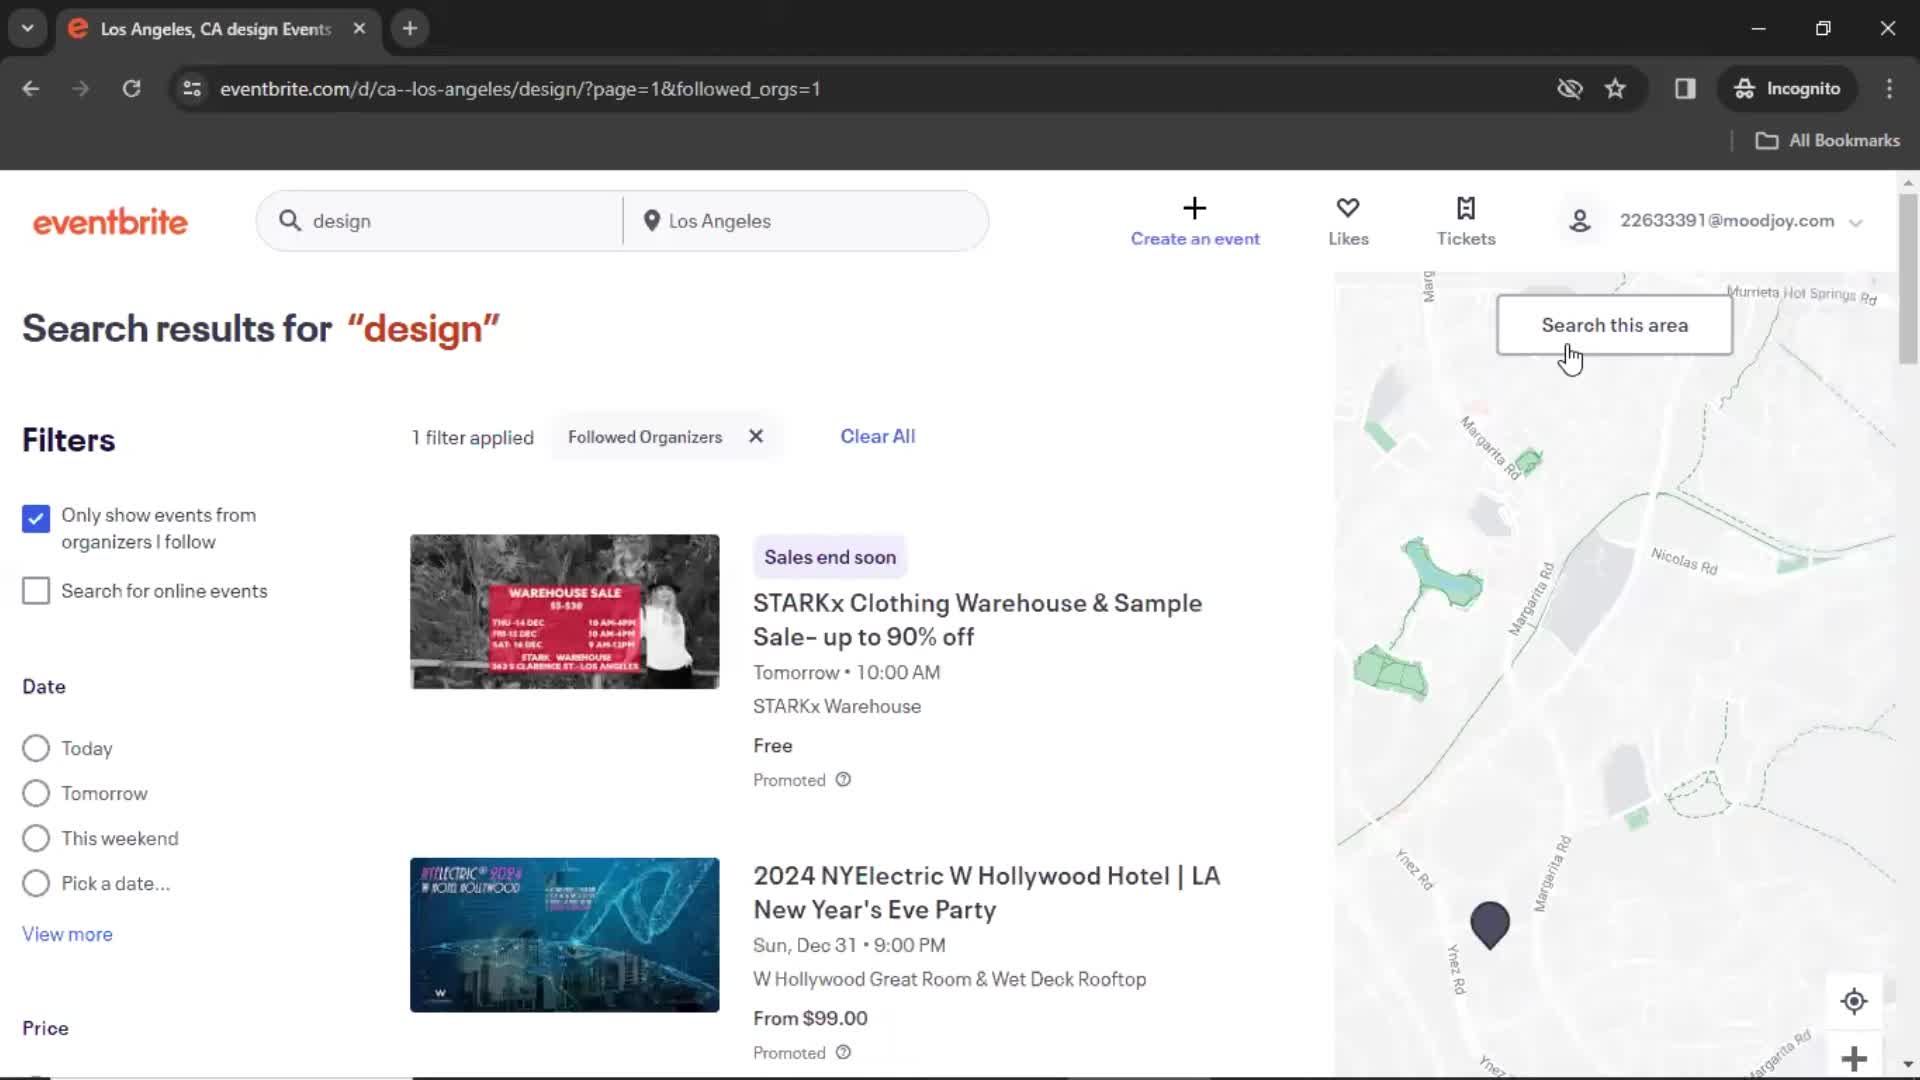Uncheck Only show events from organizers I follow
Screen dimensions: 1920x1080
[x=36, y=518]
